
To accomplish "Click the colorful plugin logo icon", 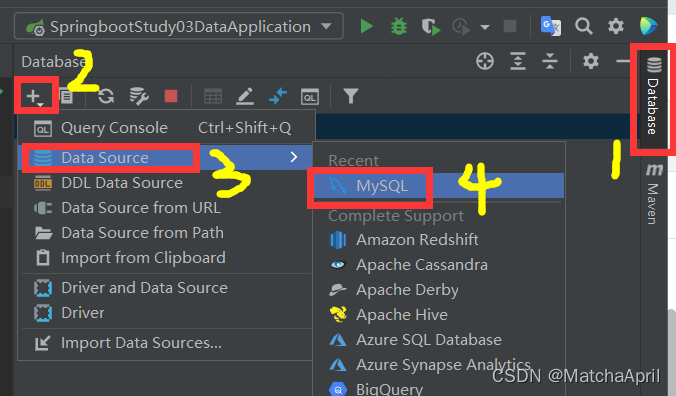I will tap(648, 26).
